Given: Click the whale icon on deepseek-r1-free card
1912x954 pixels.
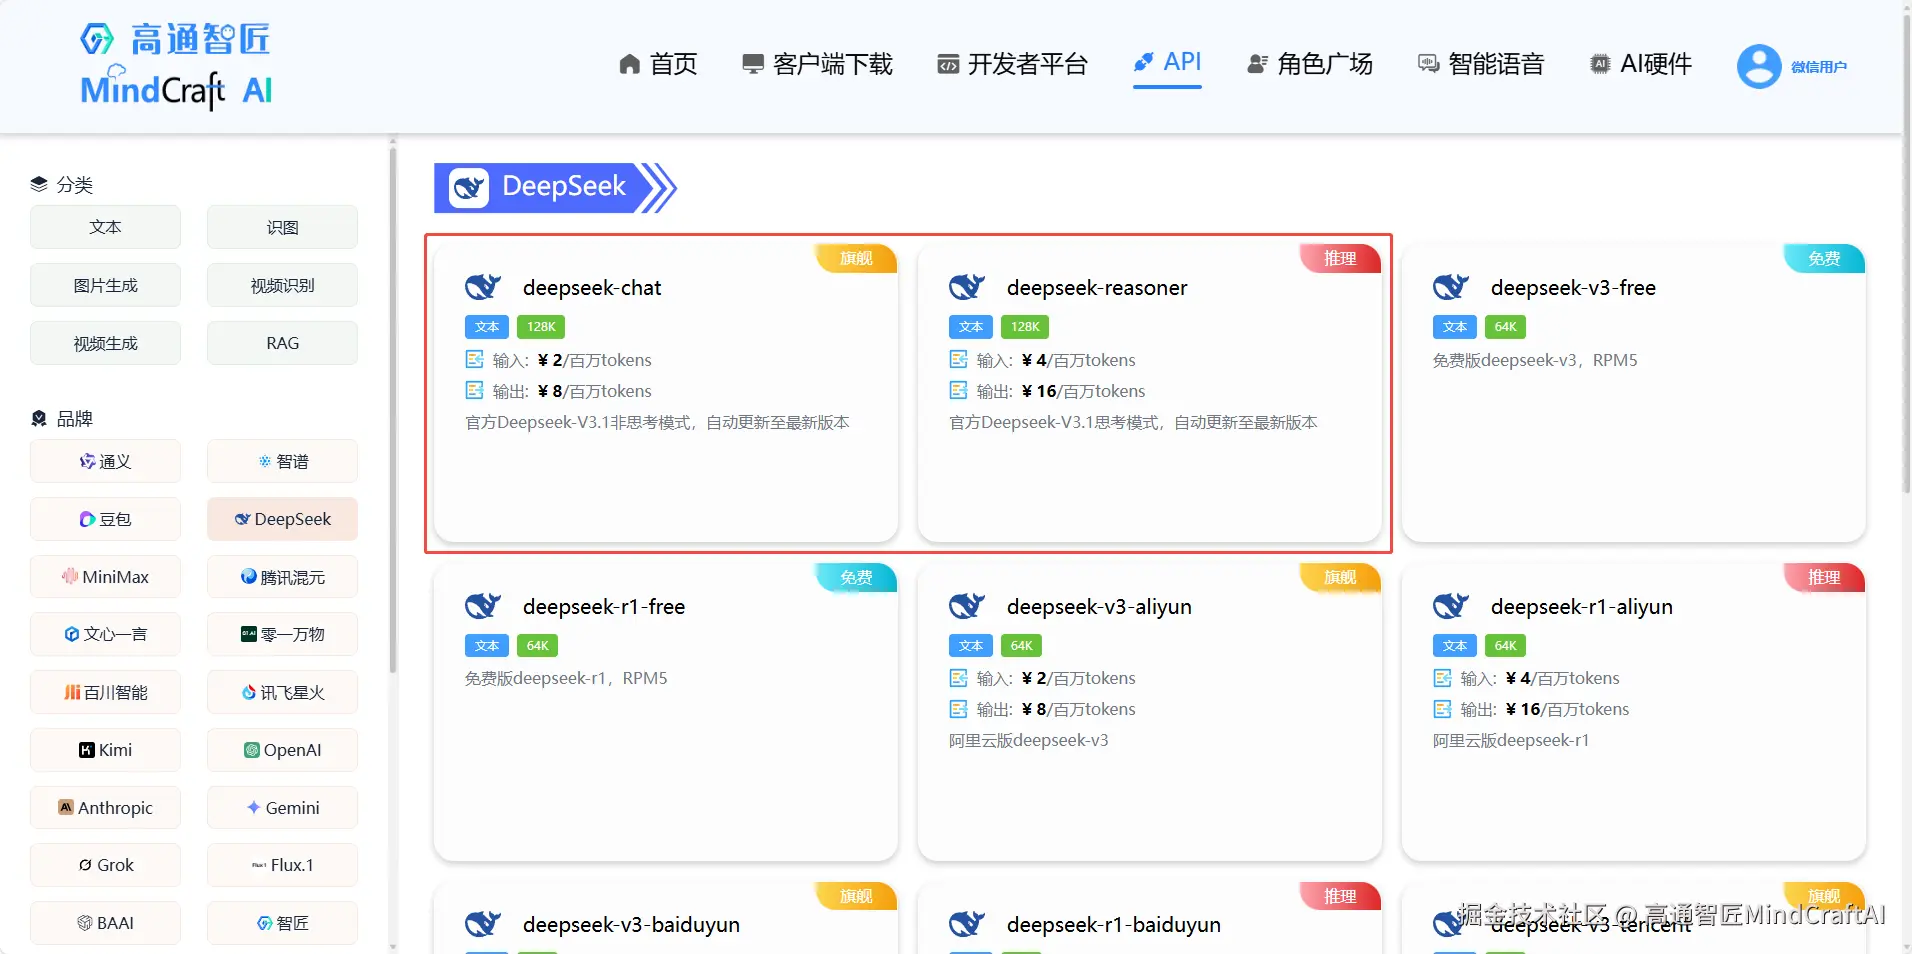Looking at the screenshot, I should (x=483, y=606).
